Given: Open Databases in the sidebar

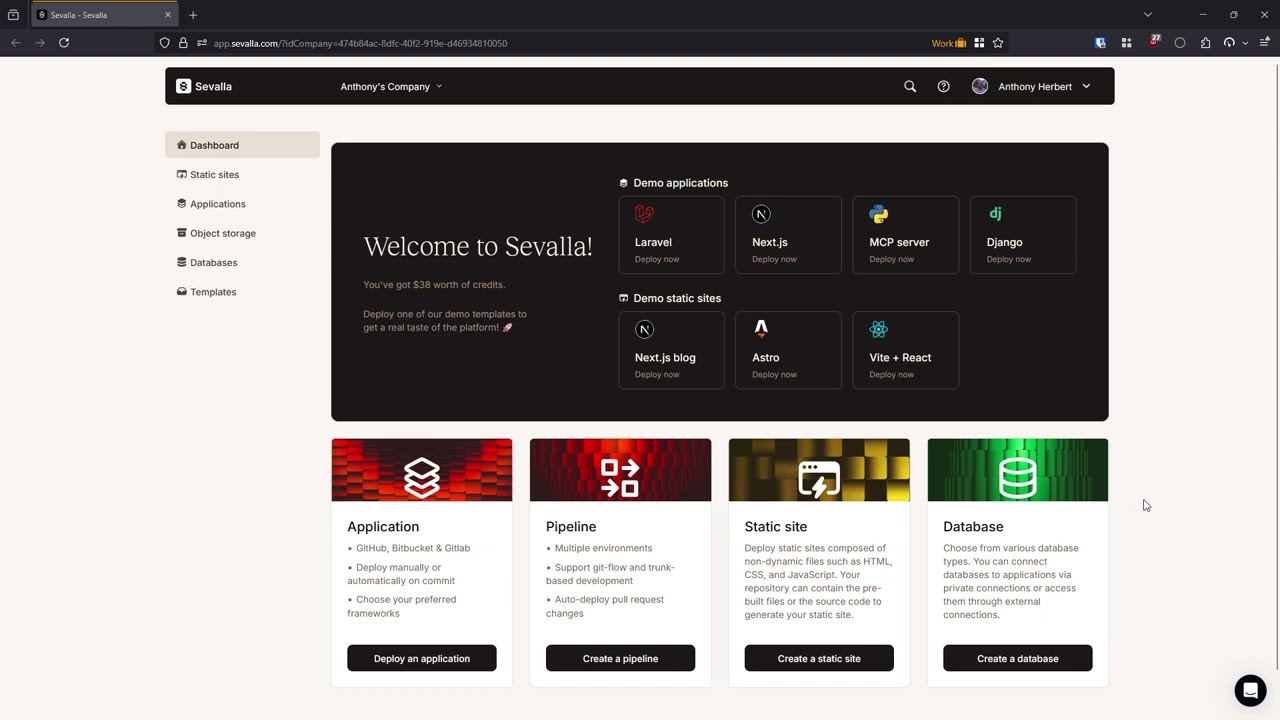Looking at the screenshot, I should [x=243, y=262].
